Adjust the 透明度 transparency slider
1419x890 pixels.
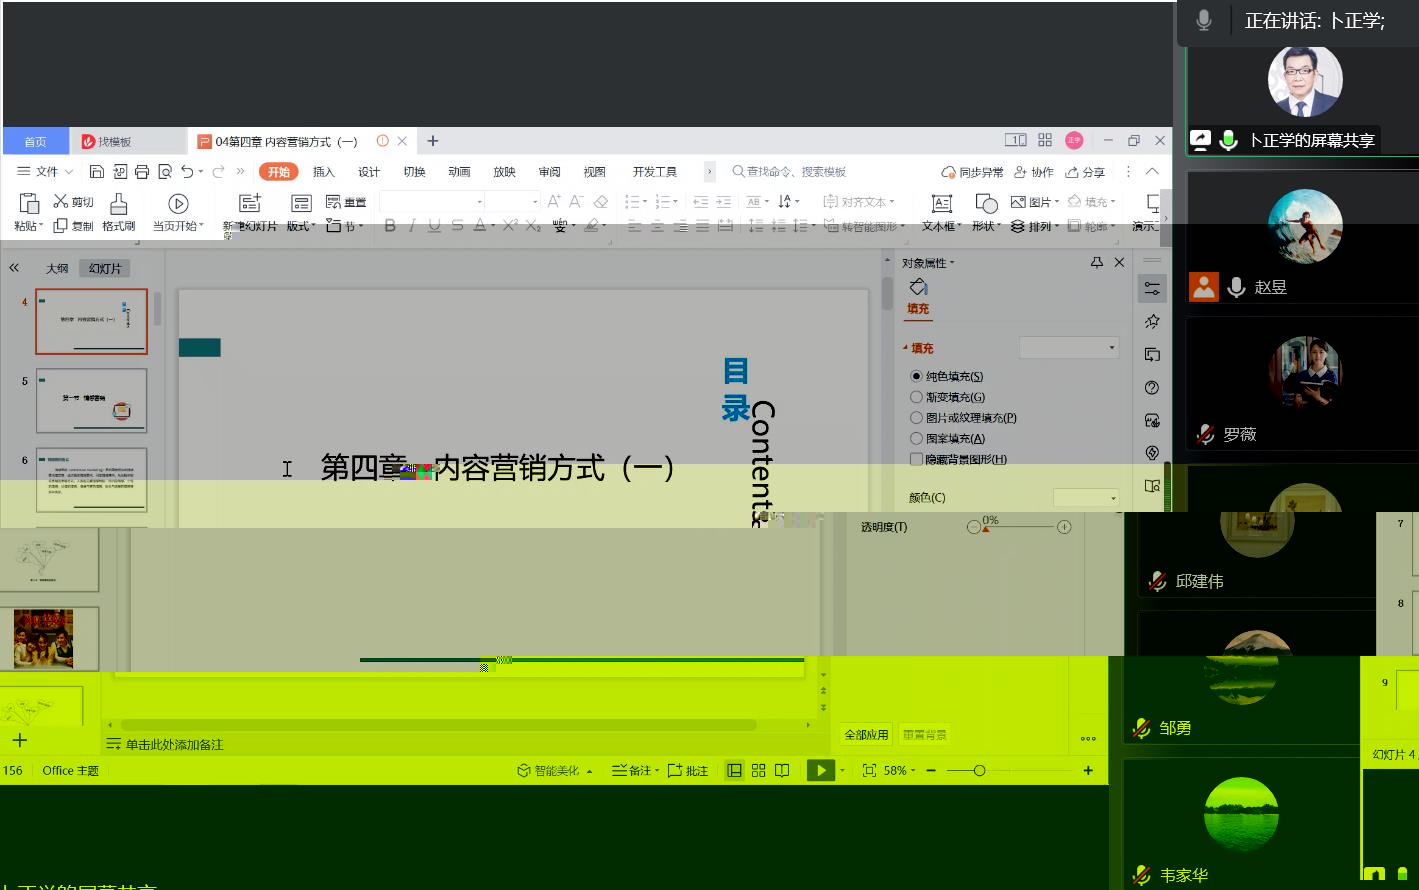pyautogui.click(x=1019, y=527)
